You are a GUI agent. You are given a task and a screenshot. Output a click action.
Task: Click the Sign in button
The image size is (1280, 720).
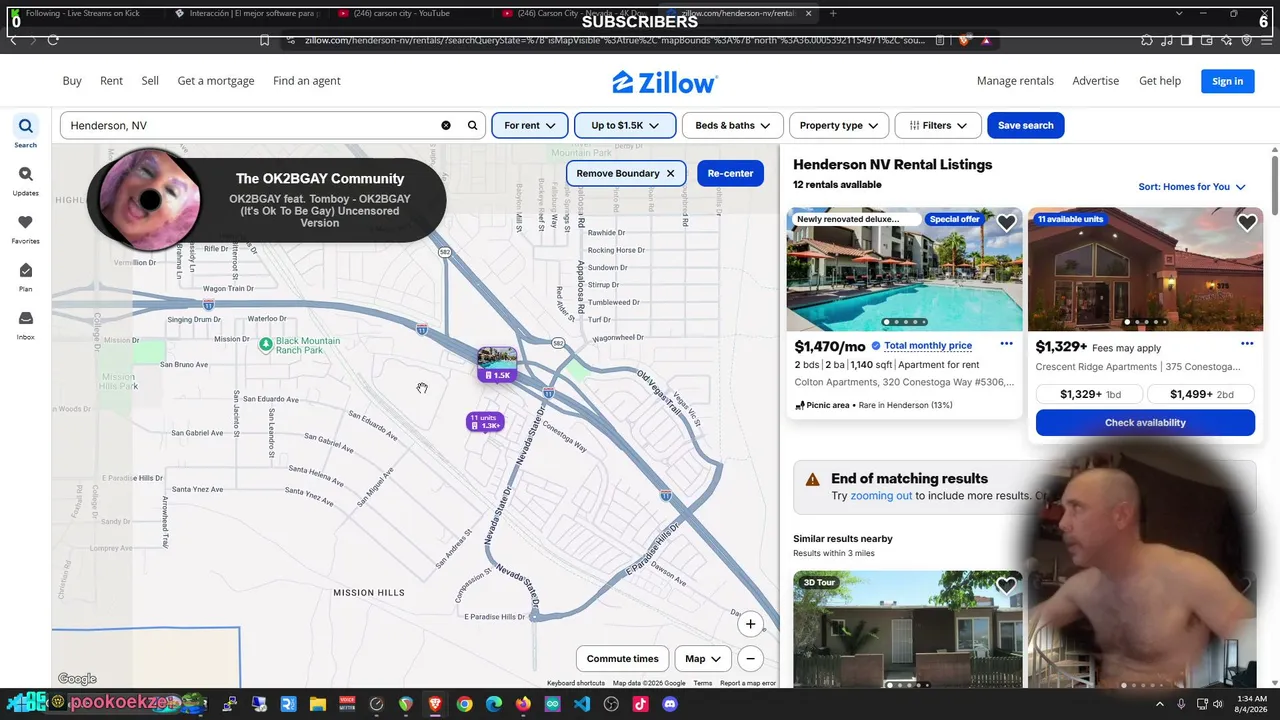1227,81
